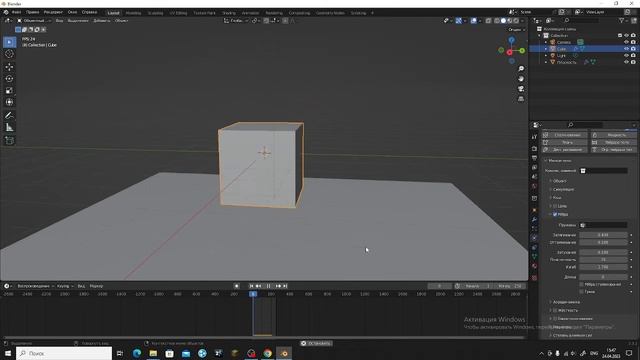Toggle auto-keying record button in timeline
The width and height of the screenshot is (640, 360).
[237, 286]
